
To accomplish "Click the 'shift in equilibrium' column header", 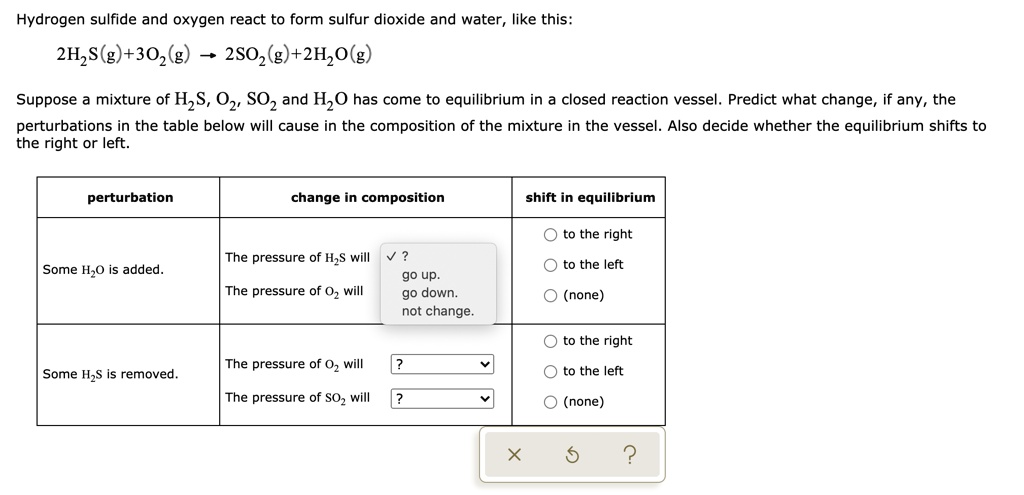I will click(590, 198).
